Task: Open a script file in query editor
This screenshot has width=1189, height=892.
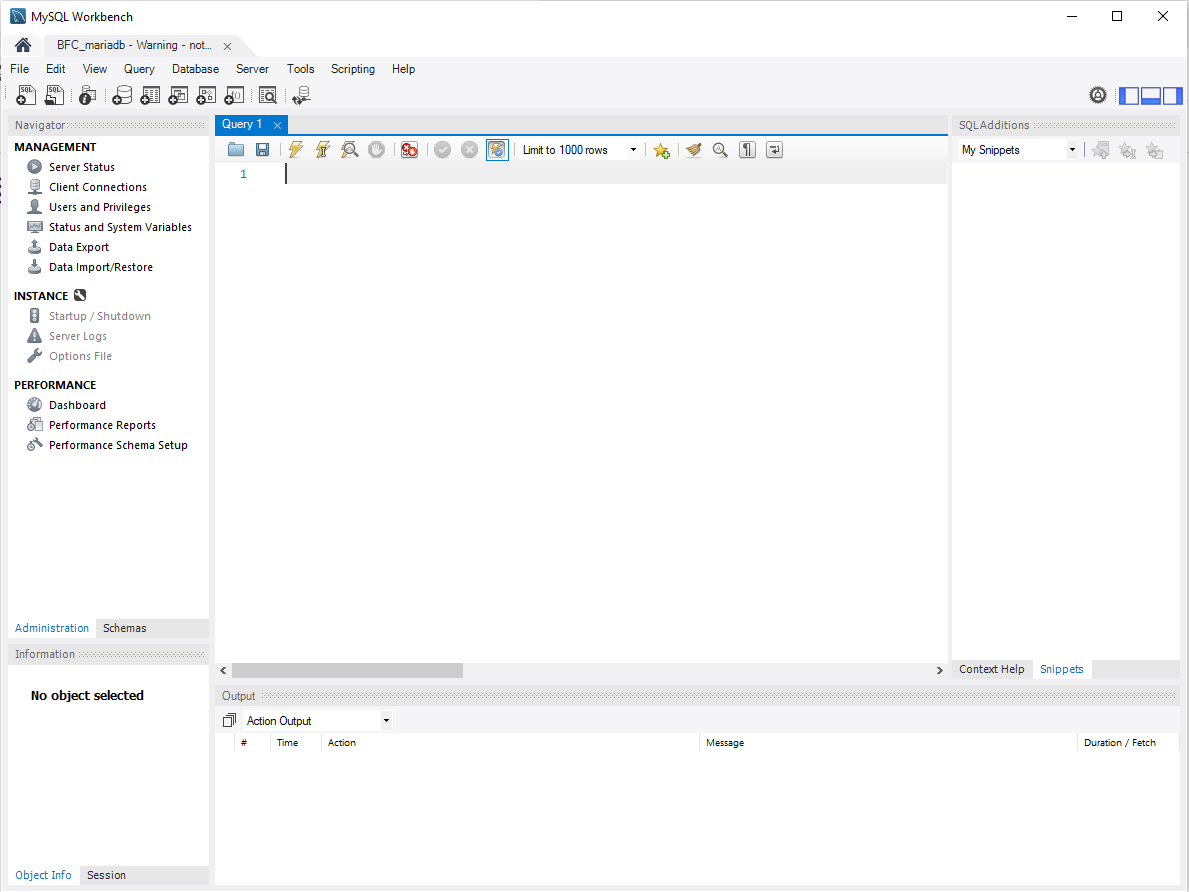Action: [236, 150]
